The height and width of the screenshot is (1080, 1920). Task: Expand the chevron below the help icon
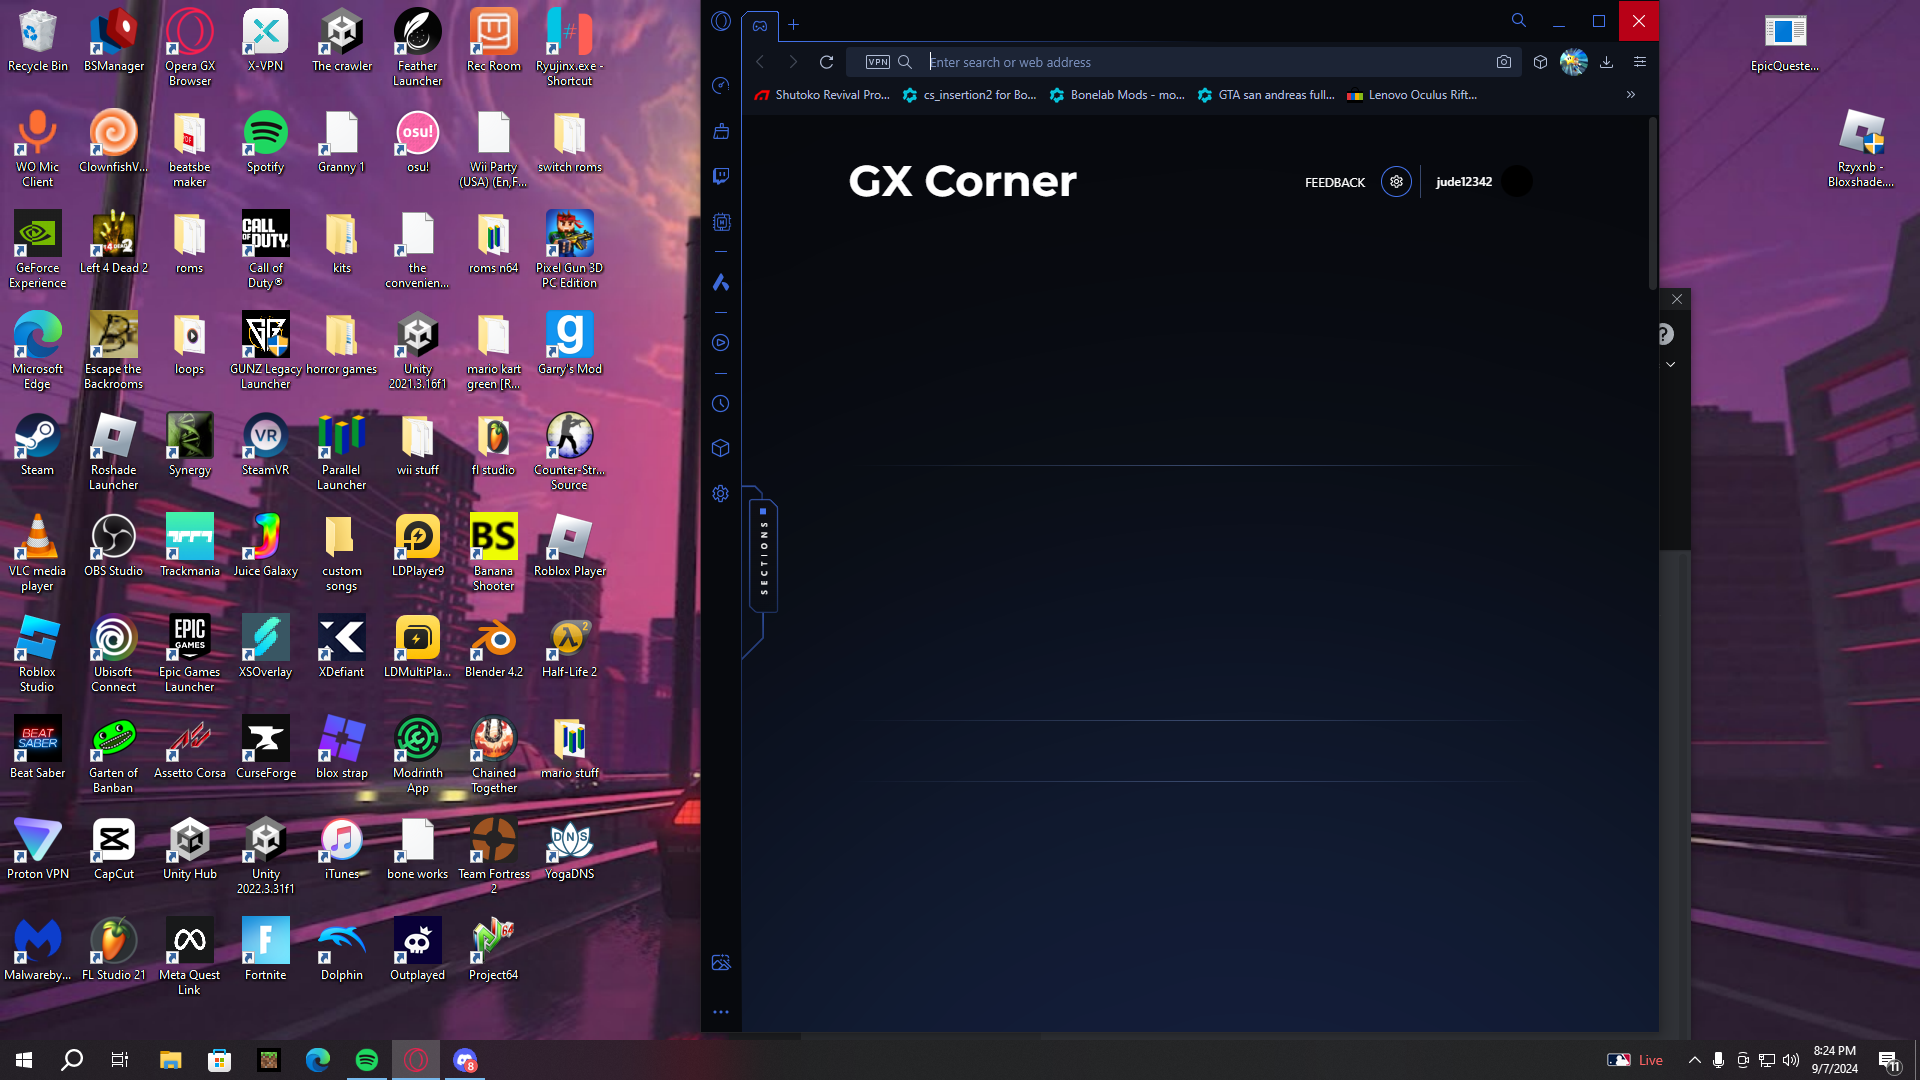pyautogui.click(x=1670, y=365)
